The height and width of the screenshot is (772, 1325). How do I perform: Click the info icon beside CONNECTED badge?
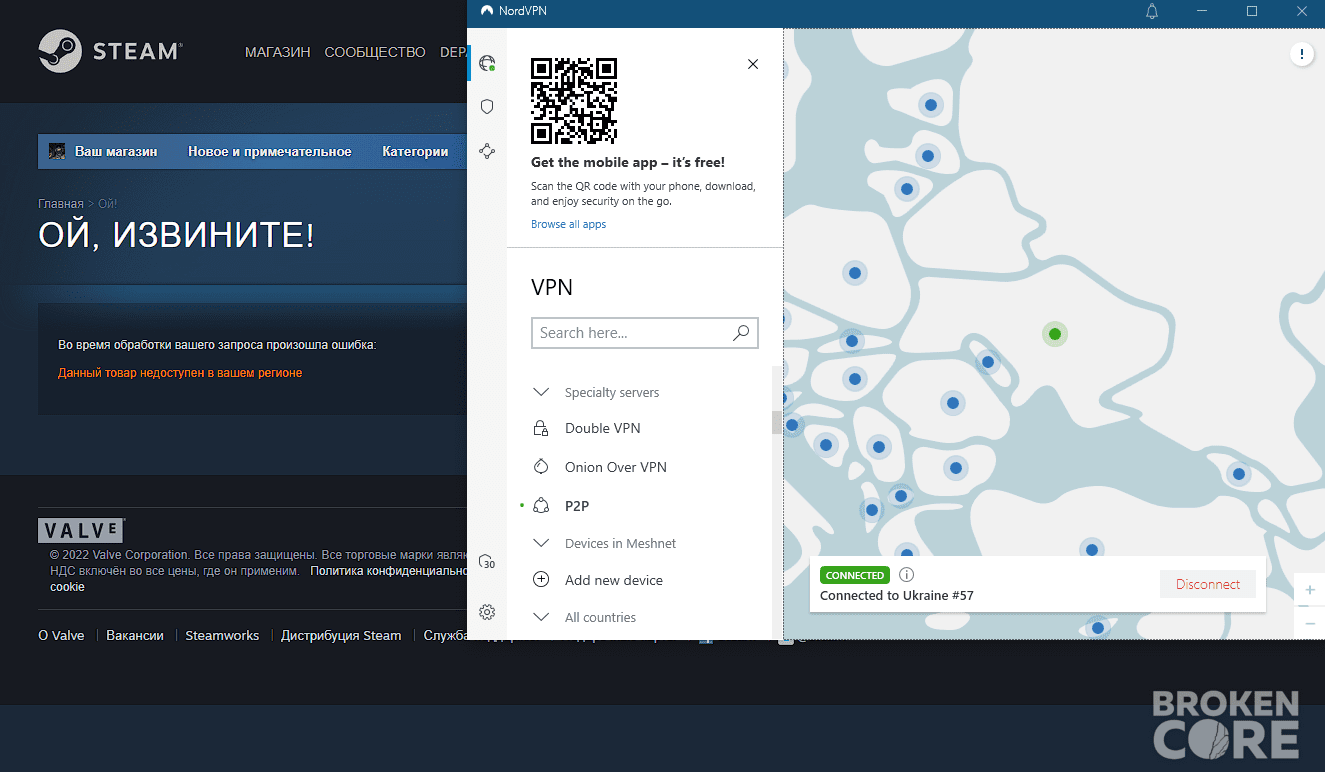tap(906, 575)
